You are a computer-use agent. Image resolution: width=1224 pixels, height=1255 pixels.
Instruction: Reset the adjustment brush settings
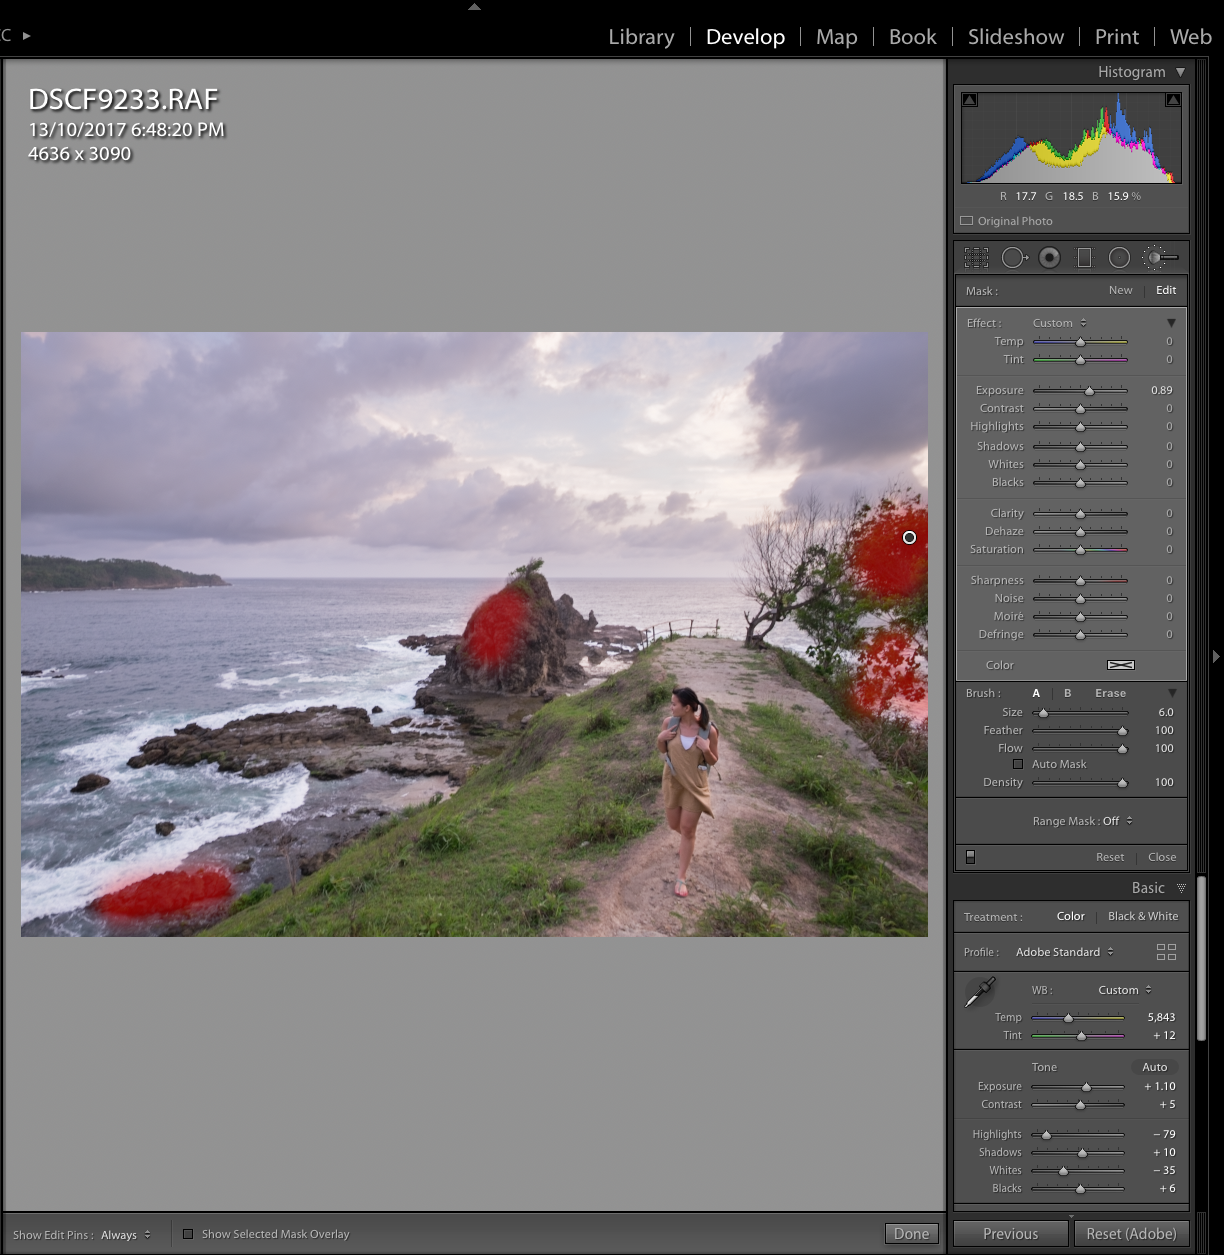(x=1109, y=857)
